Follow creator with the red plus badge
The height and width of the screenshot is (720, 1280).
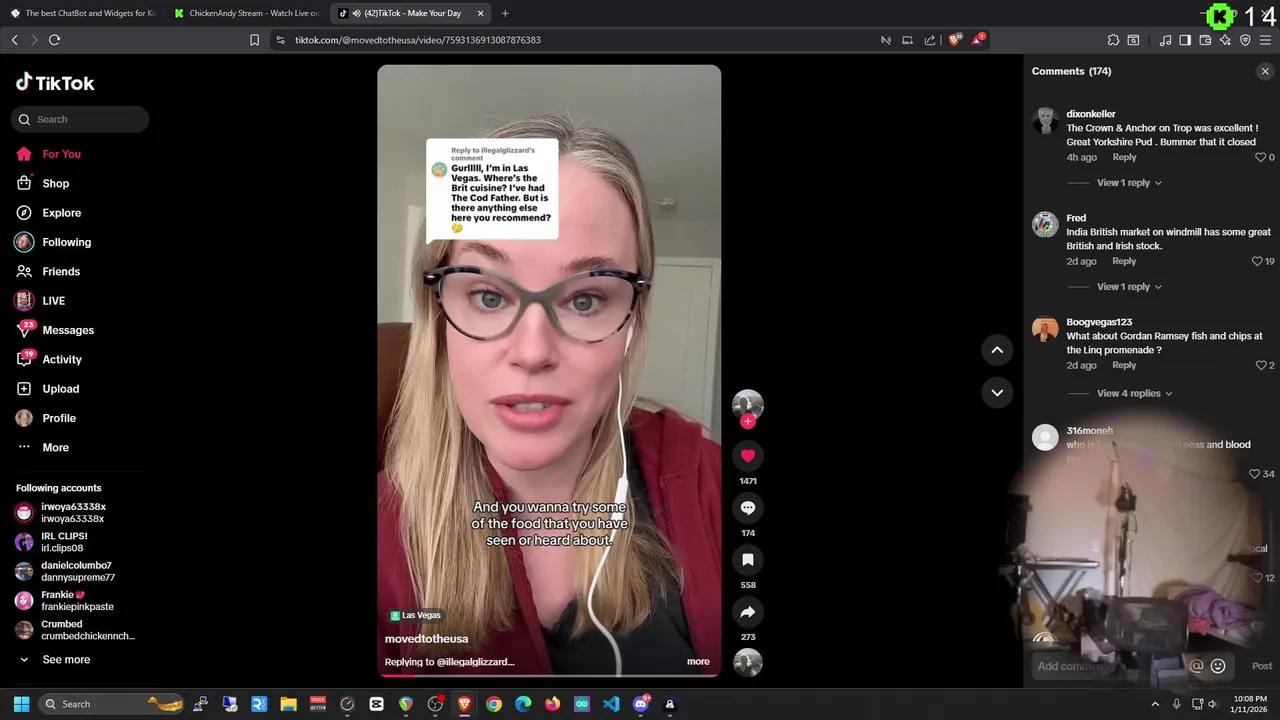747,421
